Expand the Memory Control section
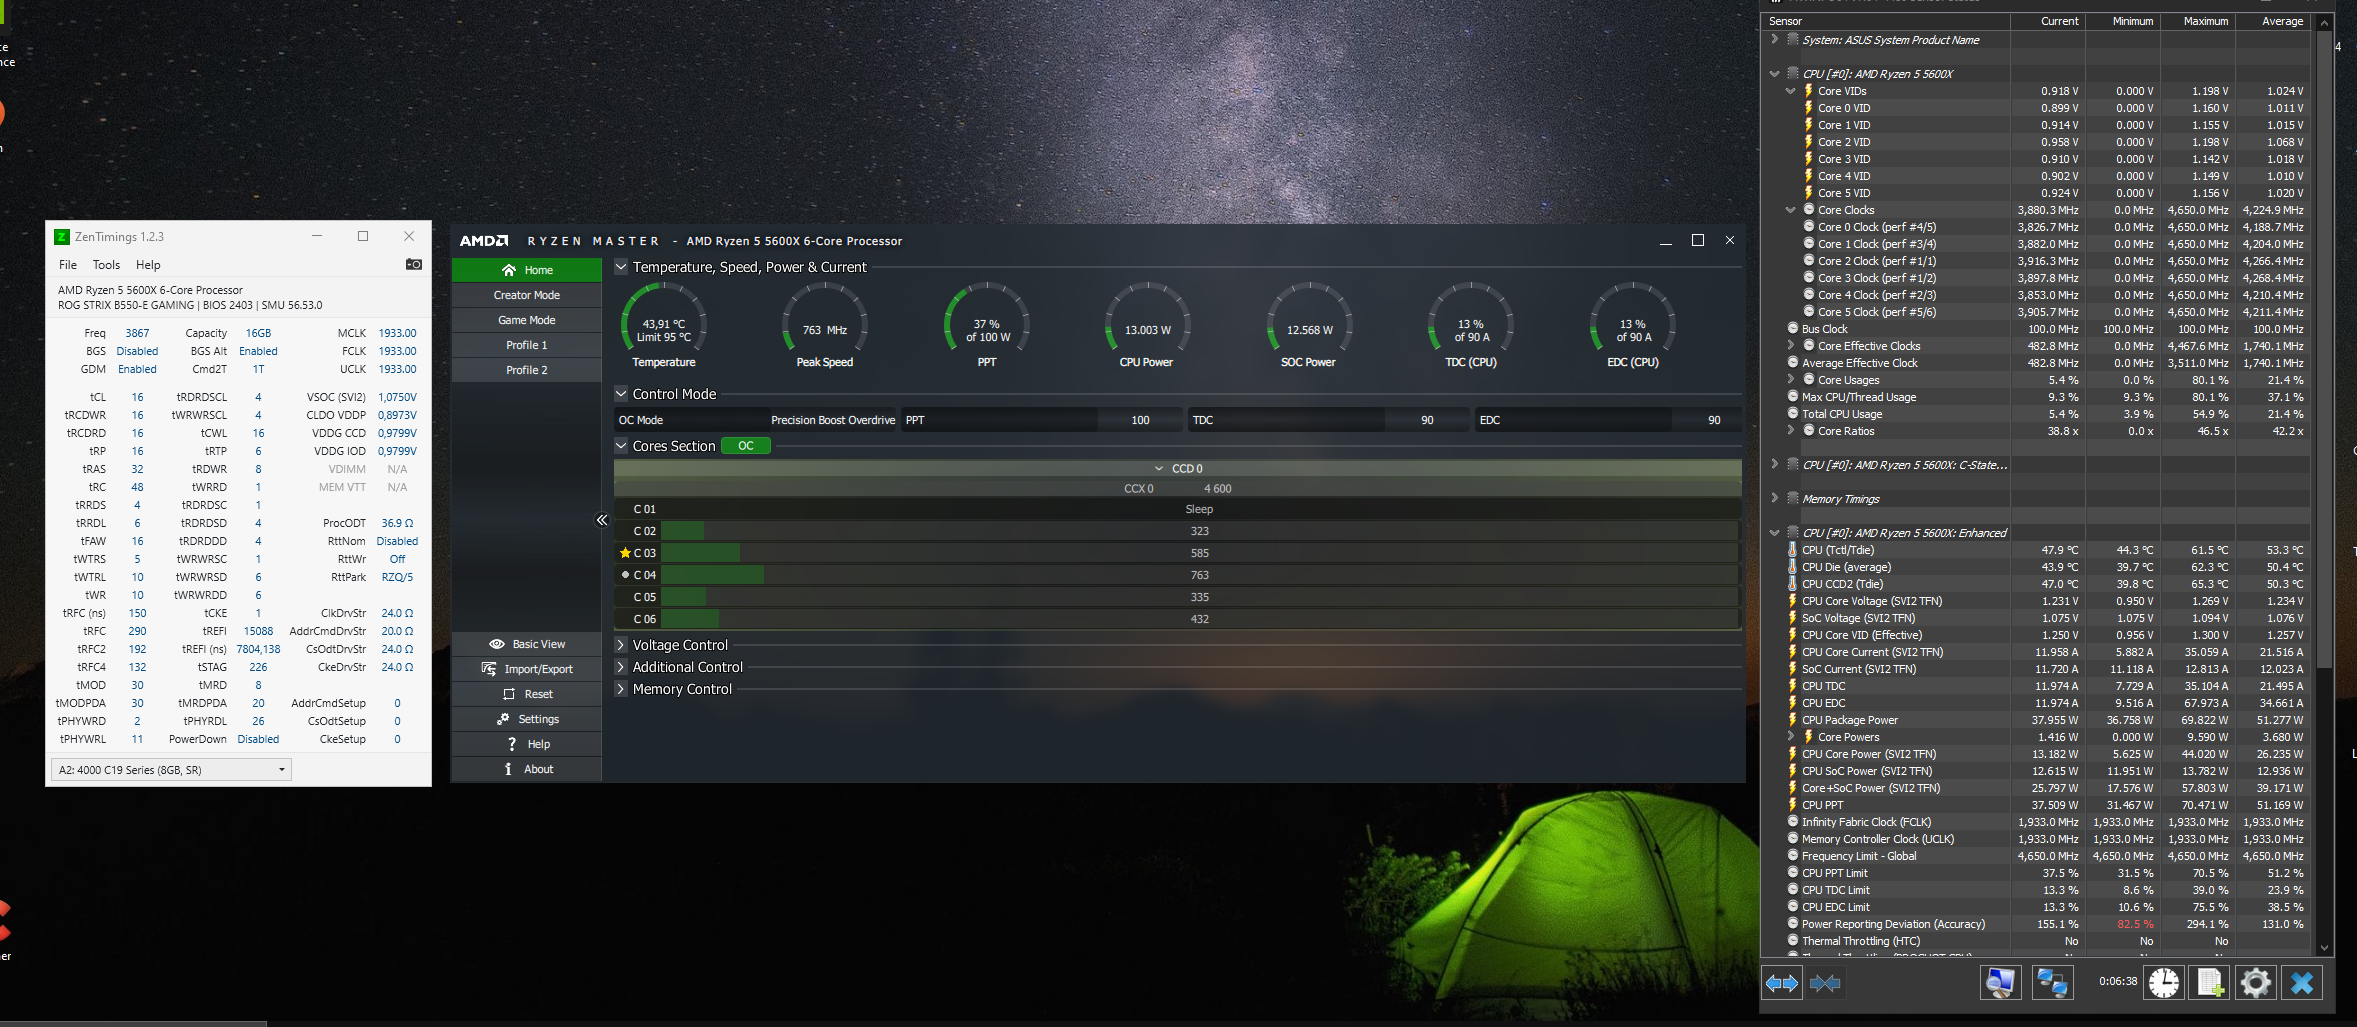This screenshot has width=2357, height=1027. (x=621, y=689)
